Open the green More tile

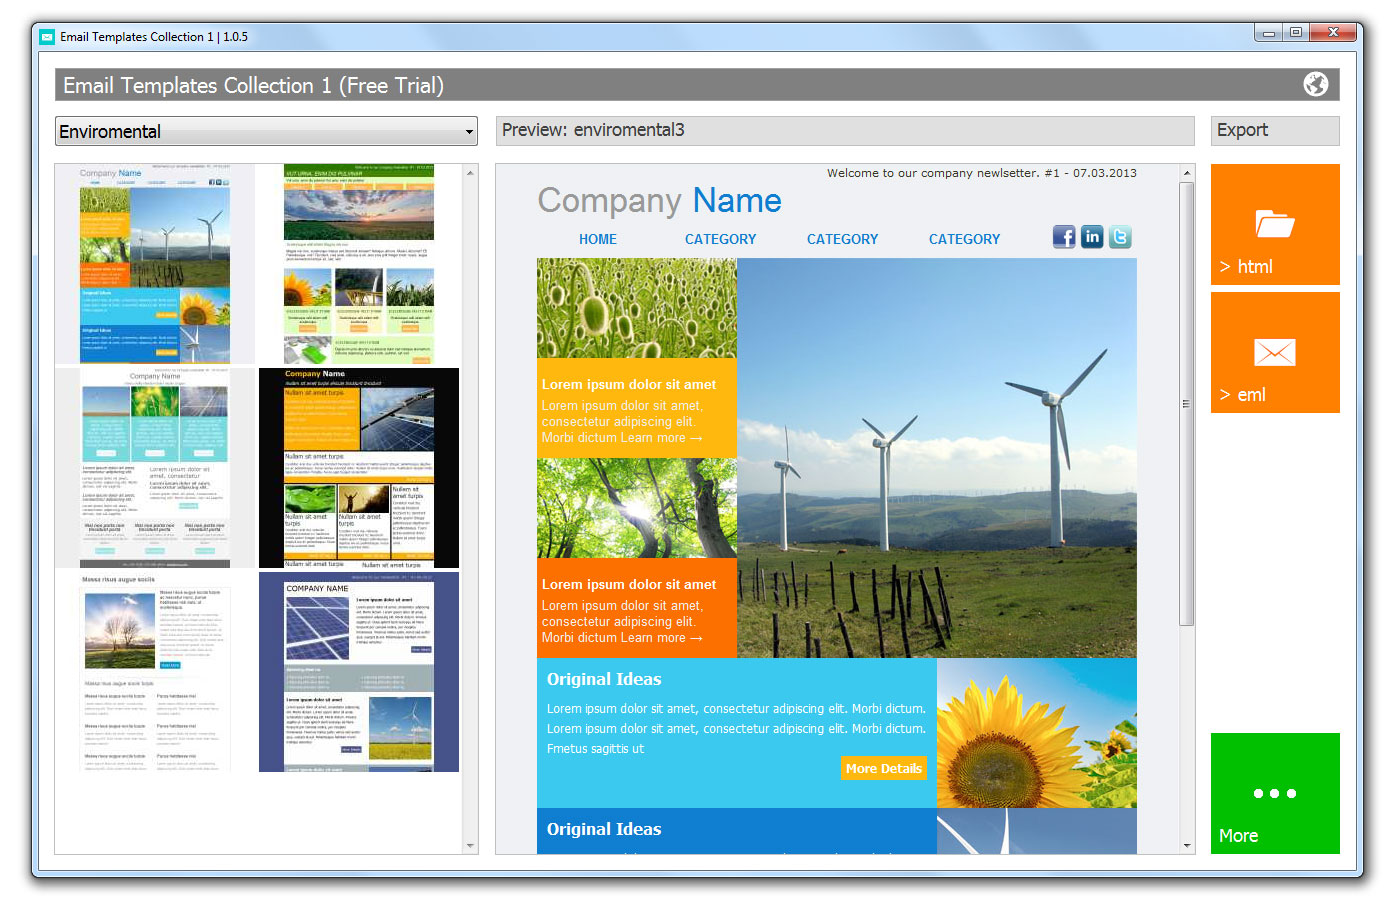(1274, 793)
